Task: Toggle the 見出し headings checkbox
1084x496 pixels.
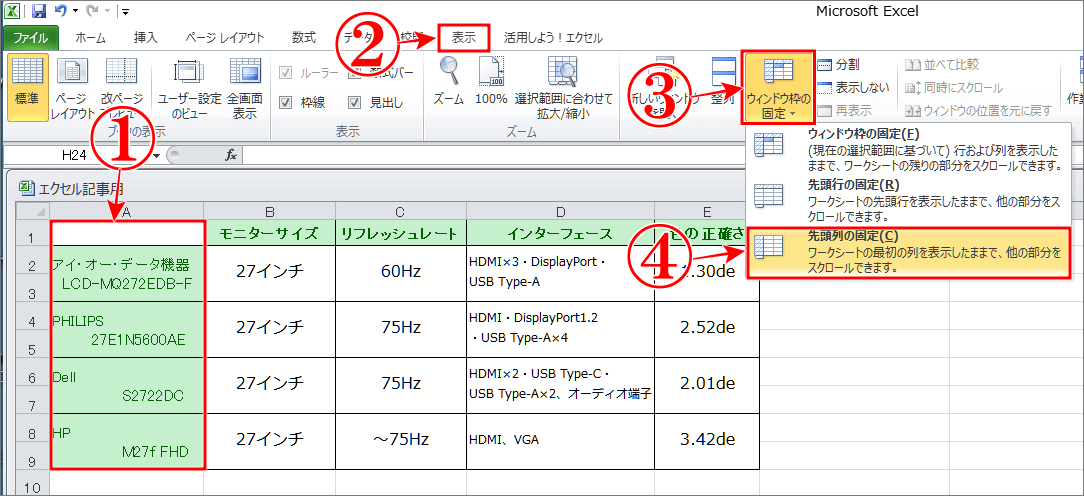Action: click(354, 103)
